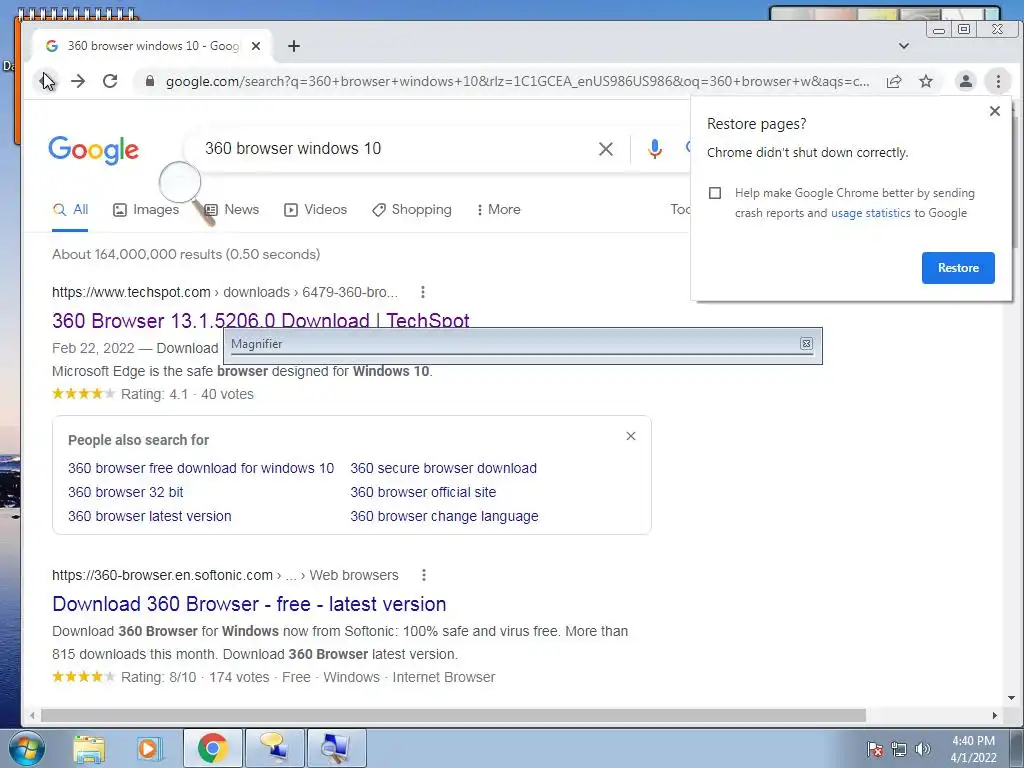
Task: Enable sending crash reports checkbox
Action: click(715, 193)
